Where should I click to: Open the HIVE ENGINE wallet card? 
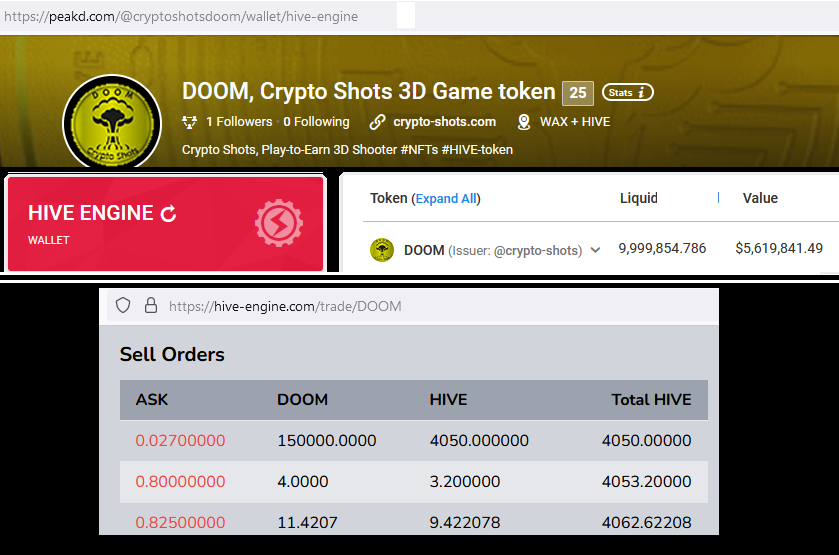(x=165, y=223)
